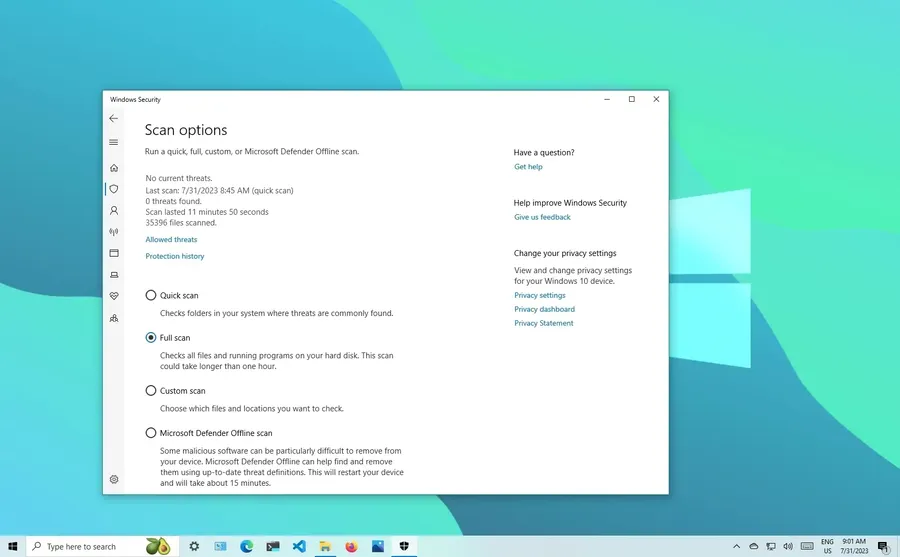Open Settings gear from the taskbar
900x557 pixels.
click(x=194, y=546)
